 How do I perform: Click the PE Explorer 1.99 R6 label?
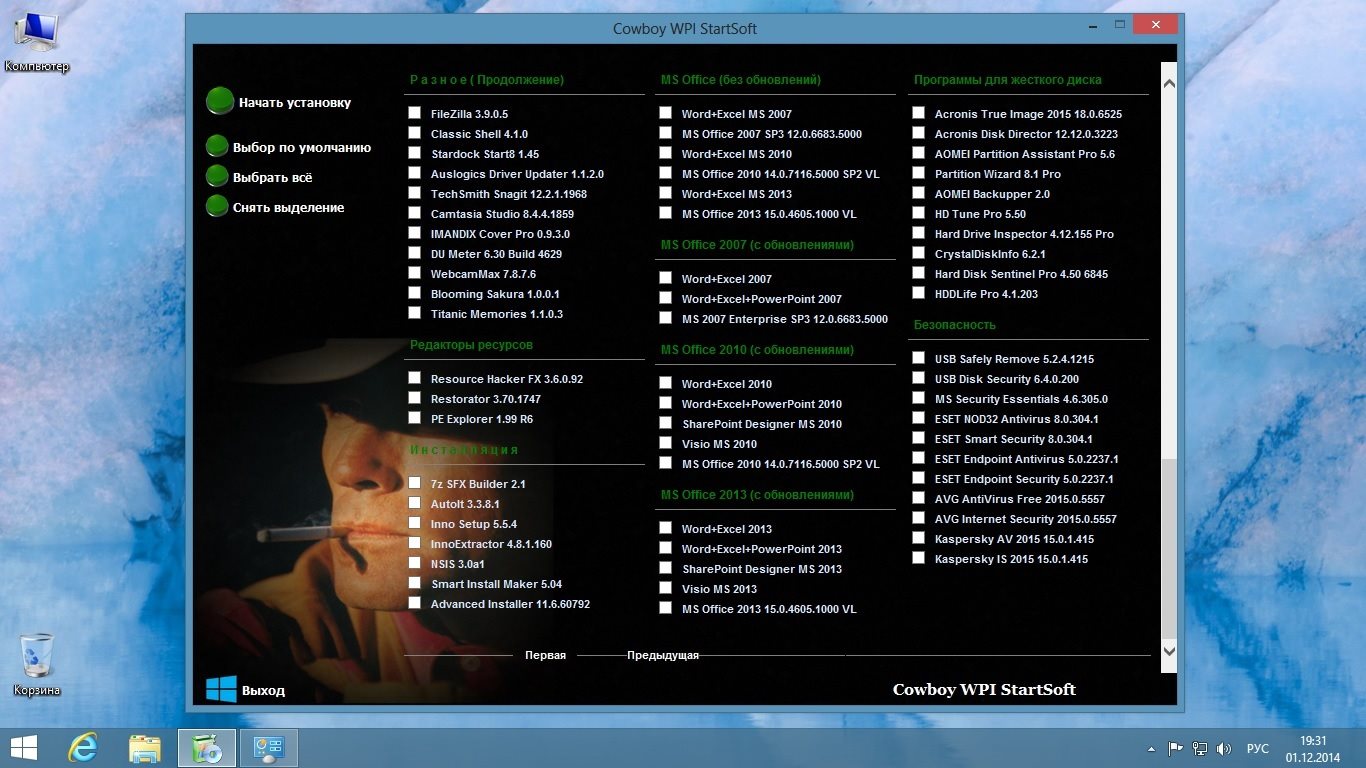pos(482,419)
